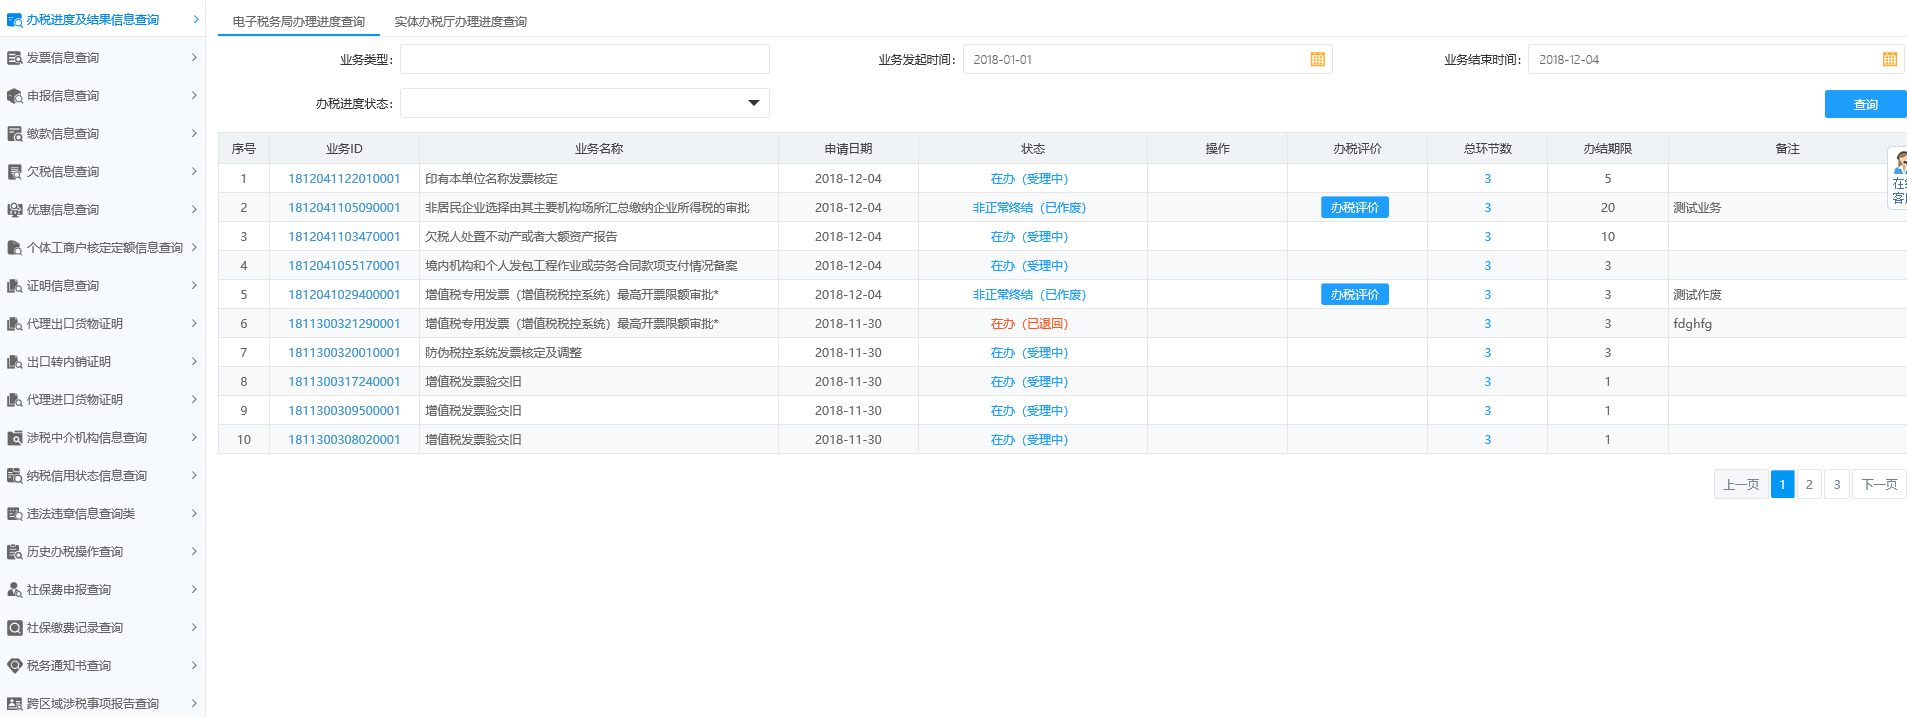1907x717 pixels.
Task: Click the 下一页 next page button
Action: pyautogui.click(x=1878, y=485)
